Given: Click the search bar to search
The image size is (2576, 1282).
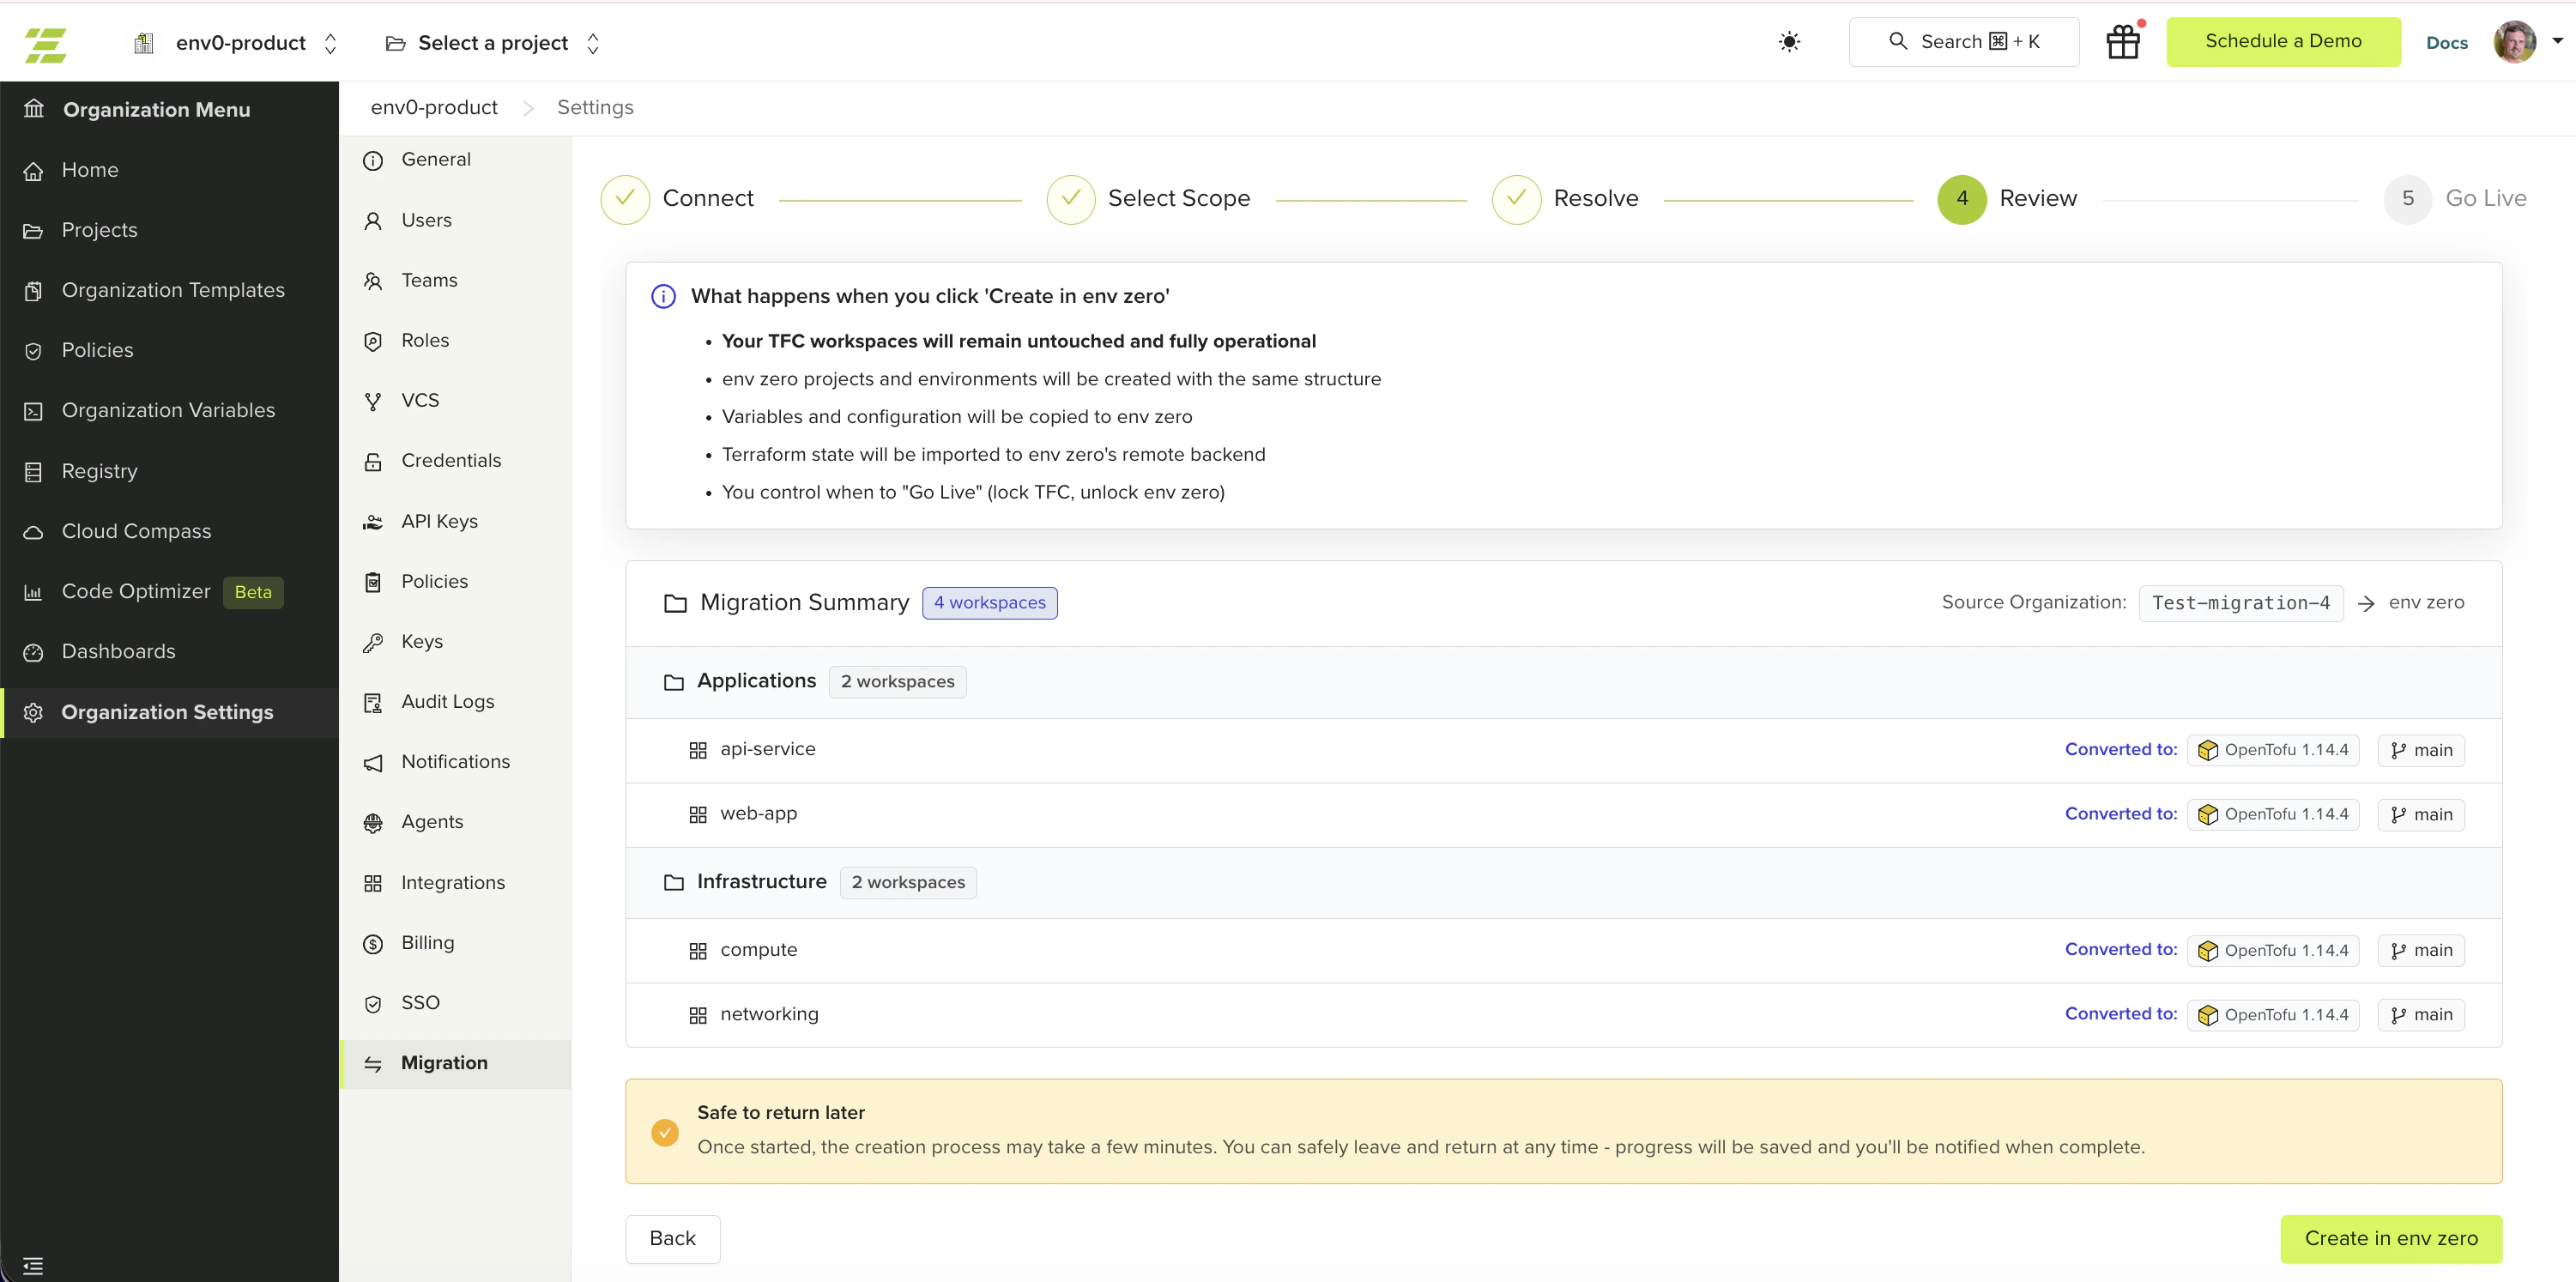Looking at the screenshot, I should pyautogui.click(x=1963, y=41).
